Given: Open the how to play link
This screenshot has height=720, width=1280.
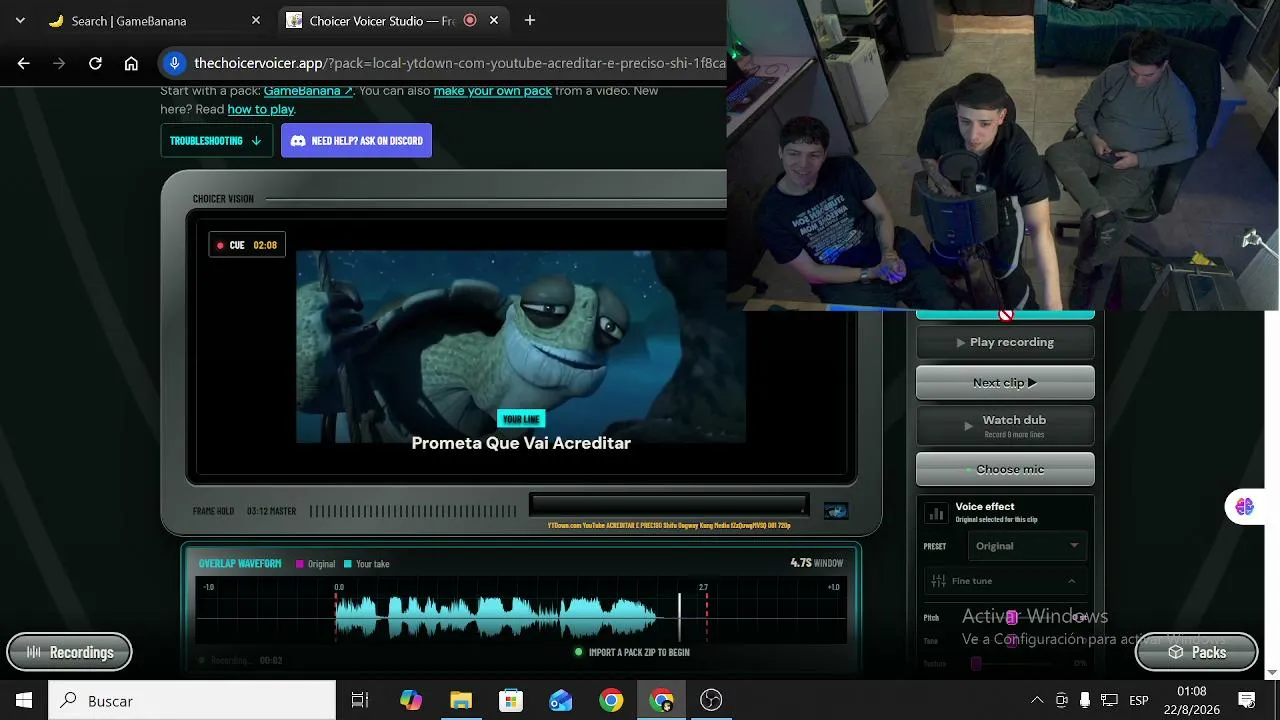Looking at the screenshot, I should pos(260,109).
